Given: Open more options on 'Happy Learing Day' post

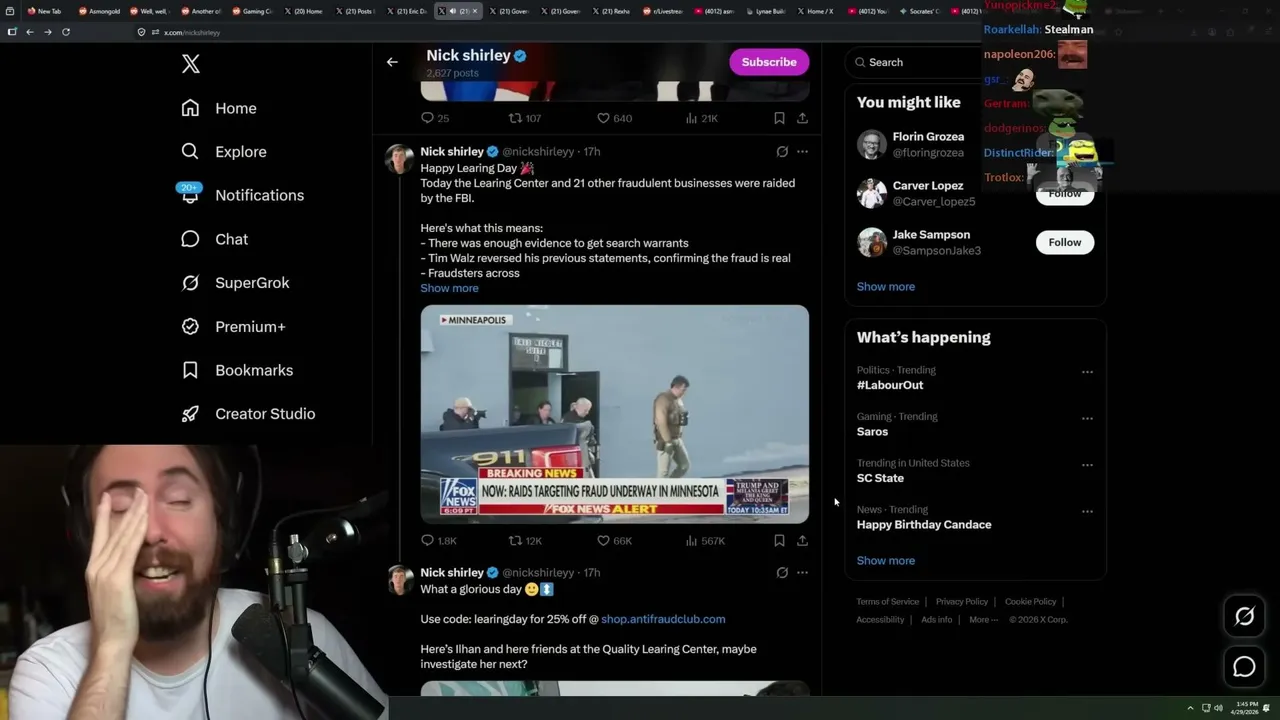Looking at the screenshot, I should (x=802, y=152).
